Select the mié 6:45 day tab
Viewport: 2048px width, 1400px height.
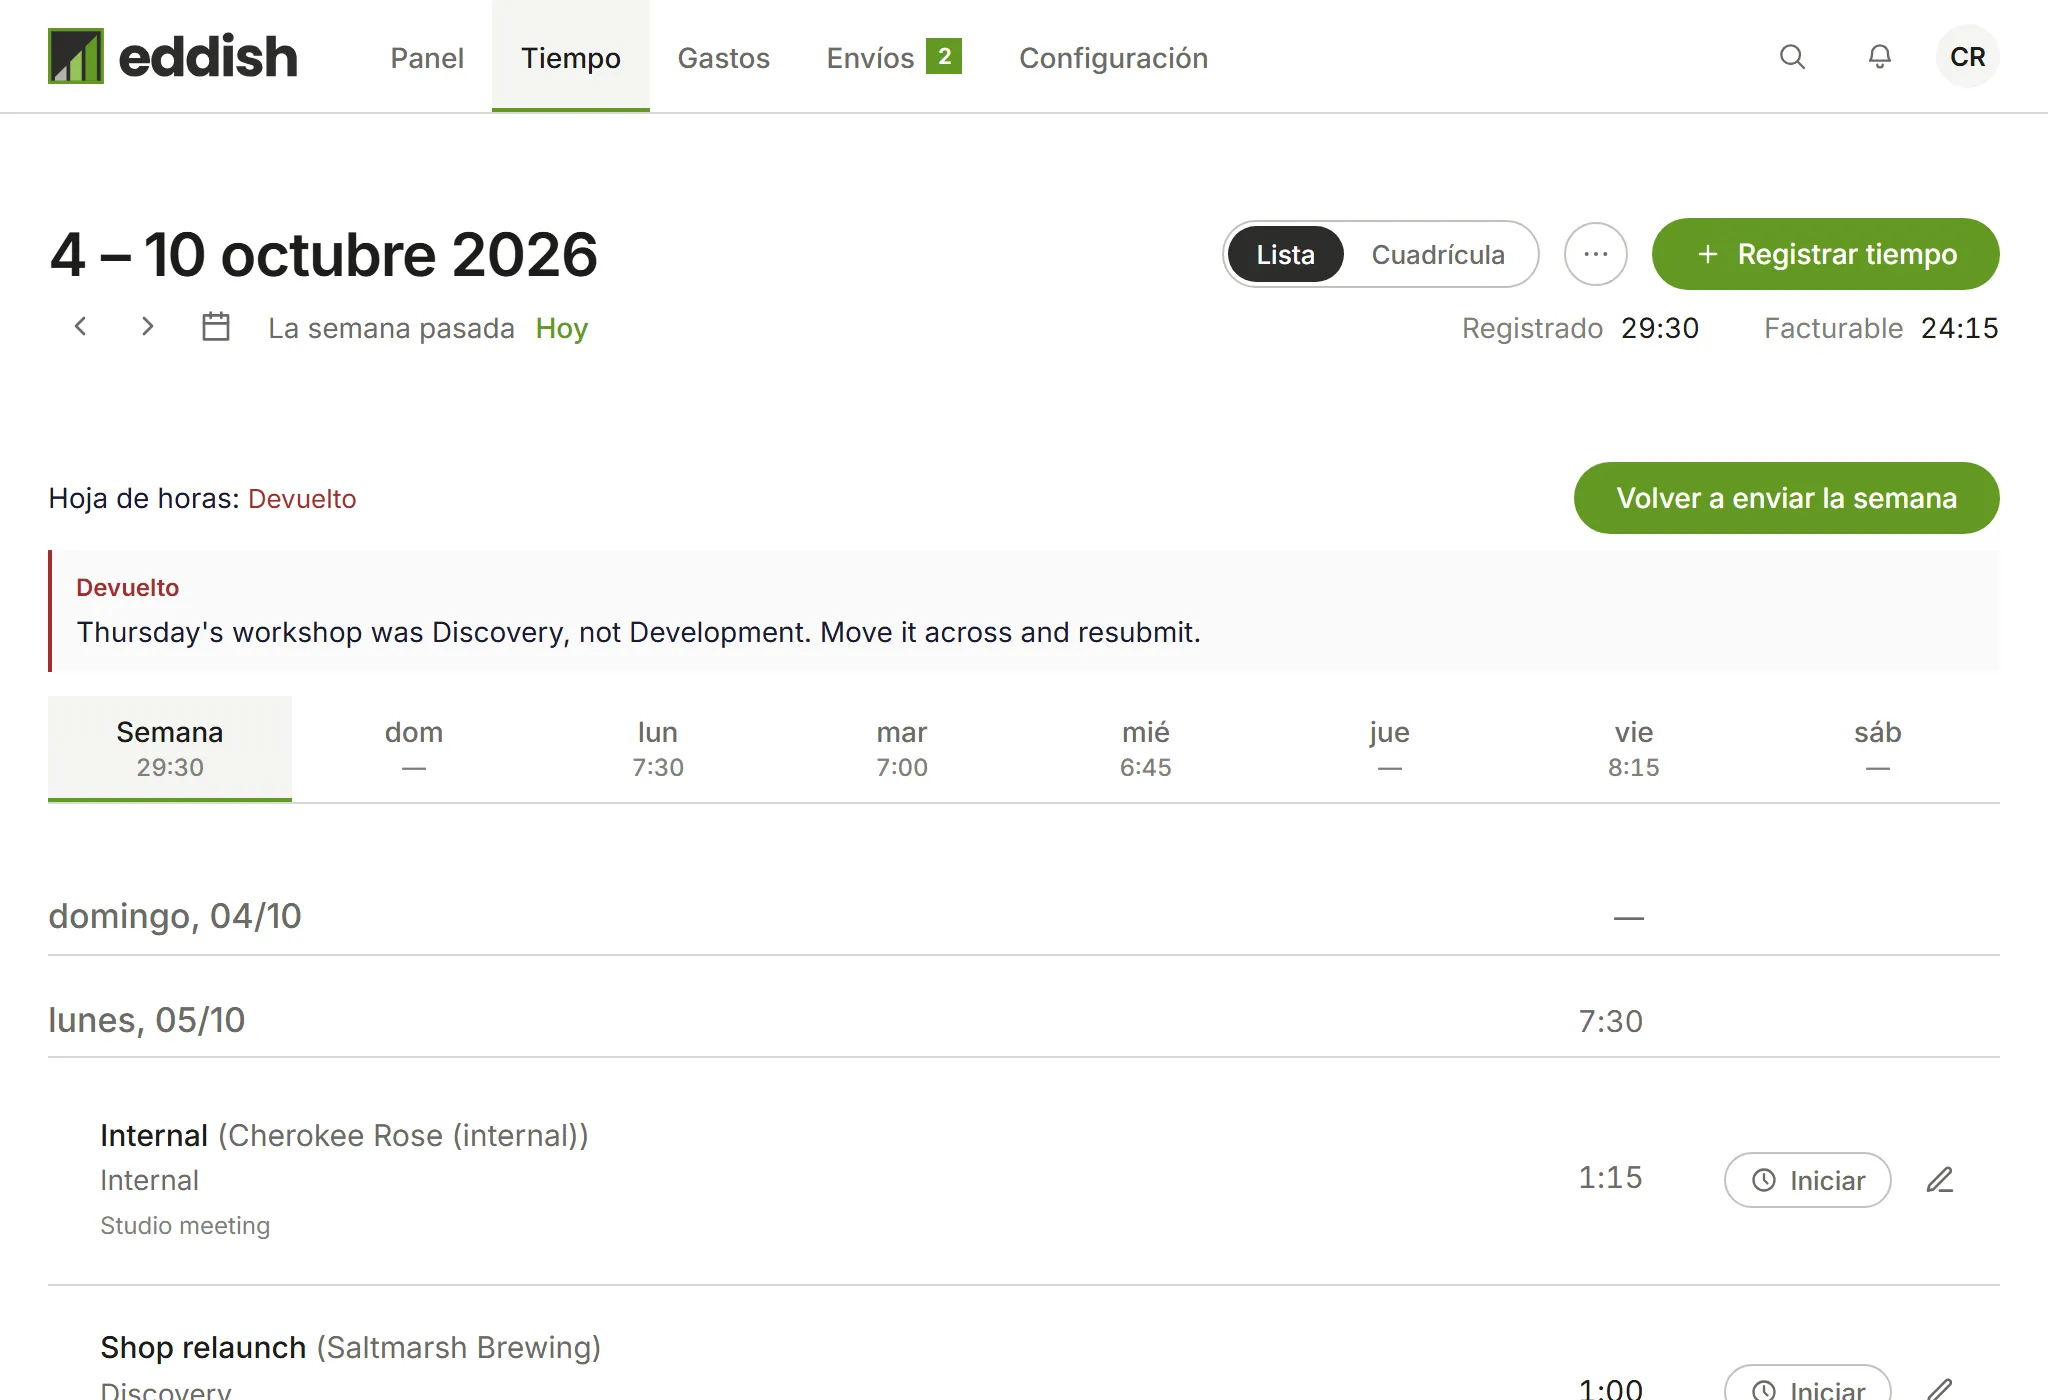(x=1146, y=748)
